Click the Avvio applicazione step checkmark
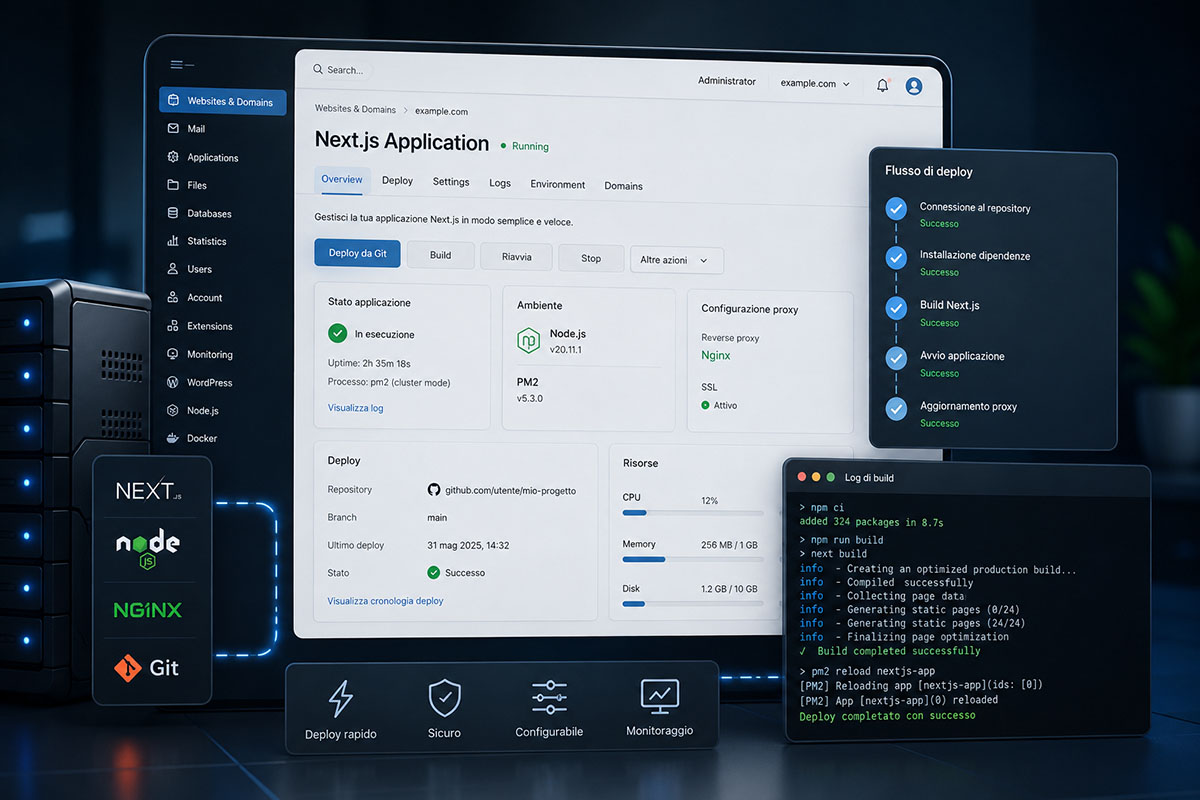Screen dimensions: 1200x800 pos(896,358)
